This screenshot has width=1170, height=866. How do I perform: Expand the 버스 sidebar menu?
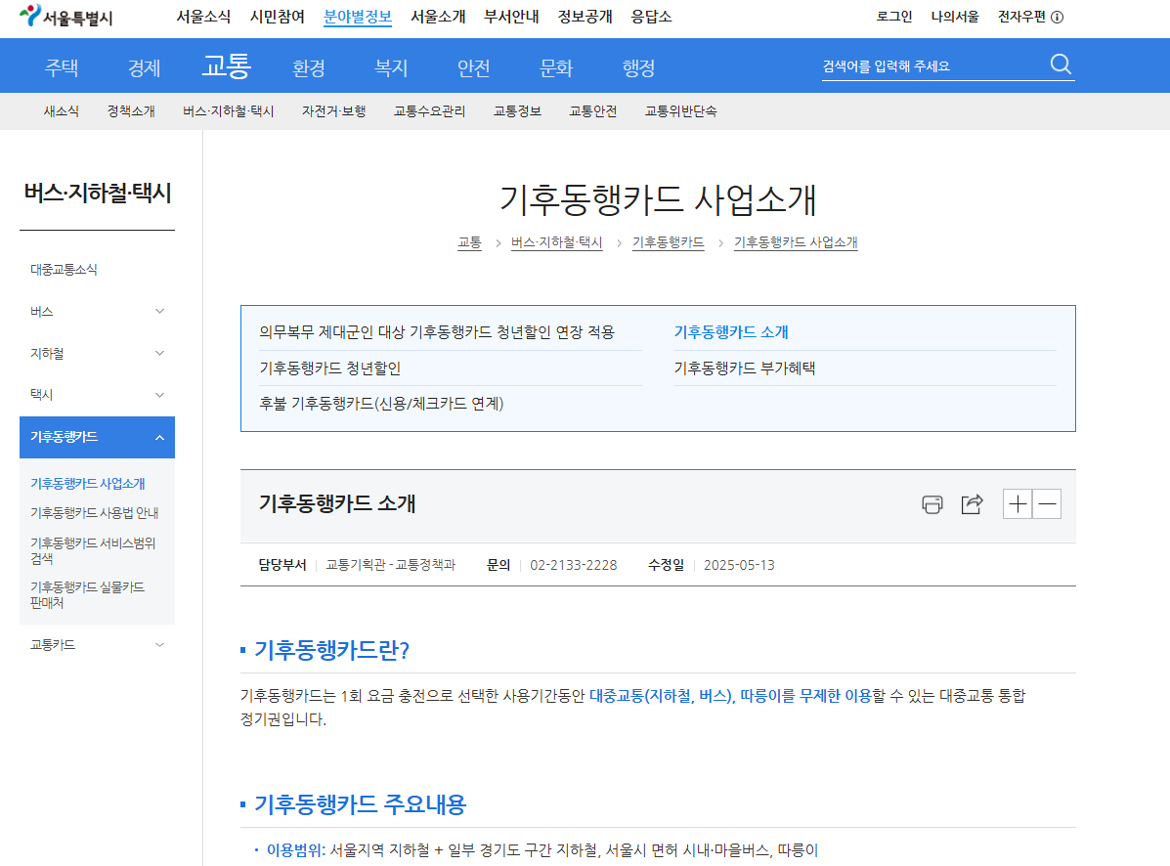pos(159,312)
